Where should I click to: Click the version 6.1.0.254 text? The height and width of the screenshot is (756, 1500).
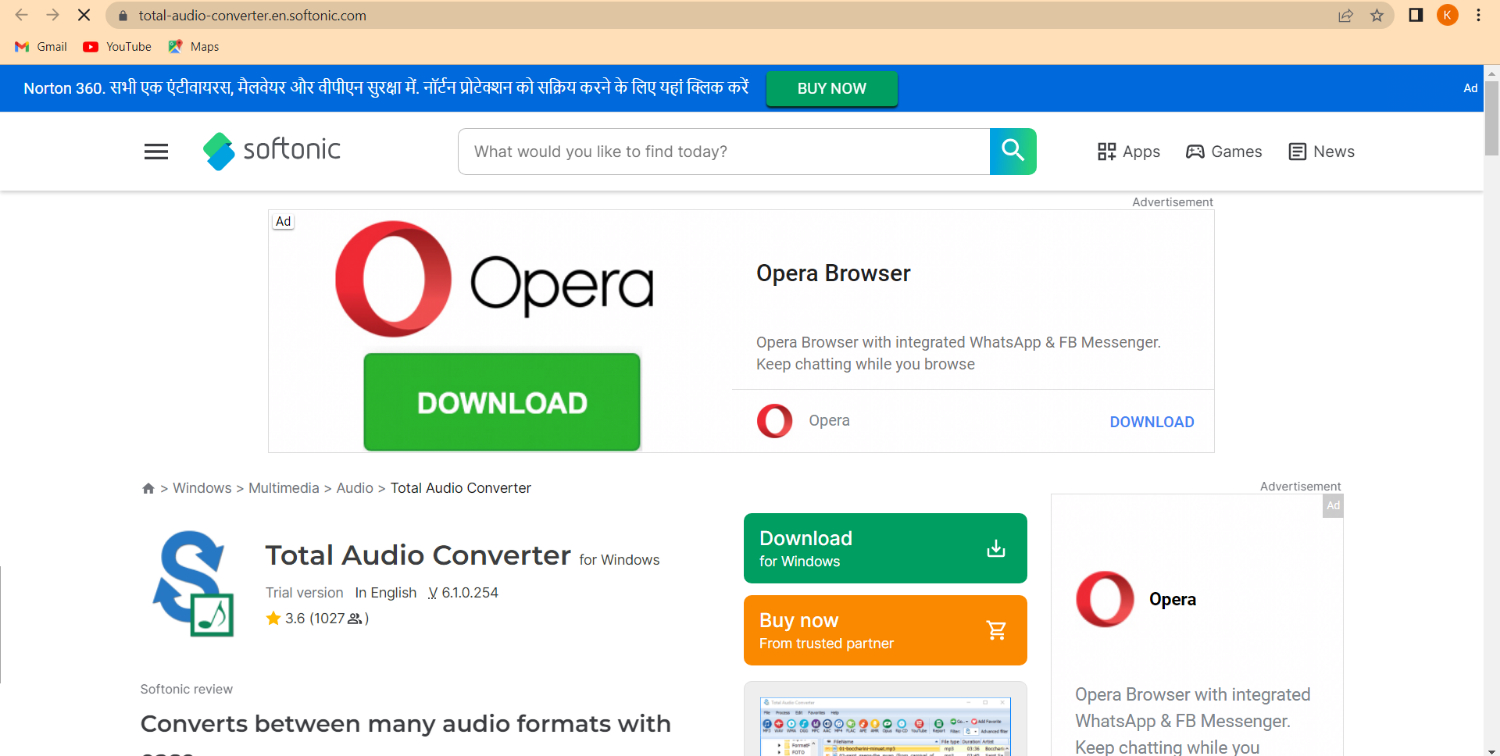click(x=463, y=593)
